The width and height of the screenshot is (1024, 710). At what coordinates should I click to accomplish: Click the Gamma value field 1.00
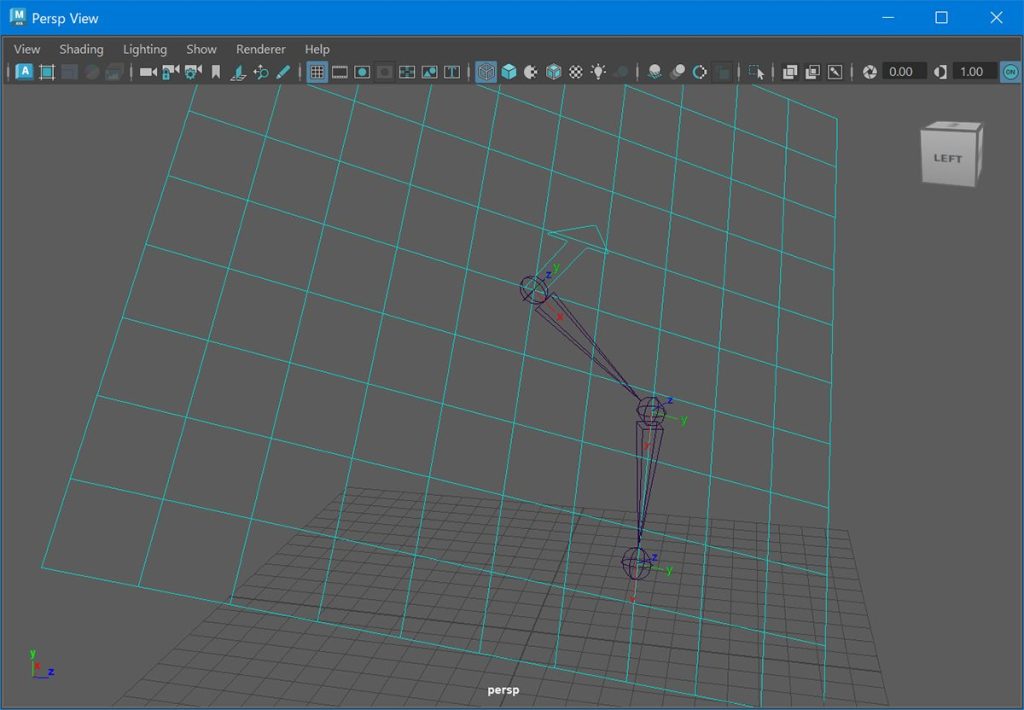tap(974, 71)
